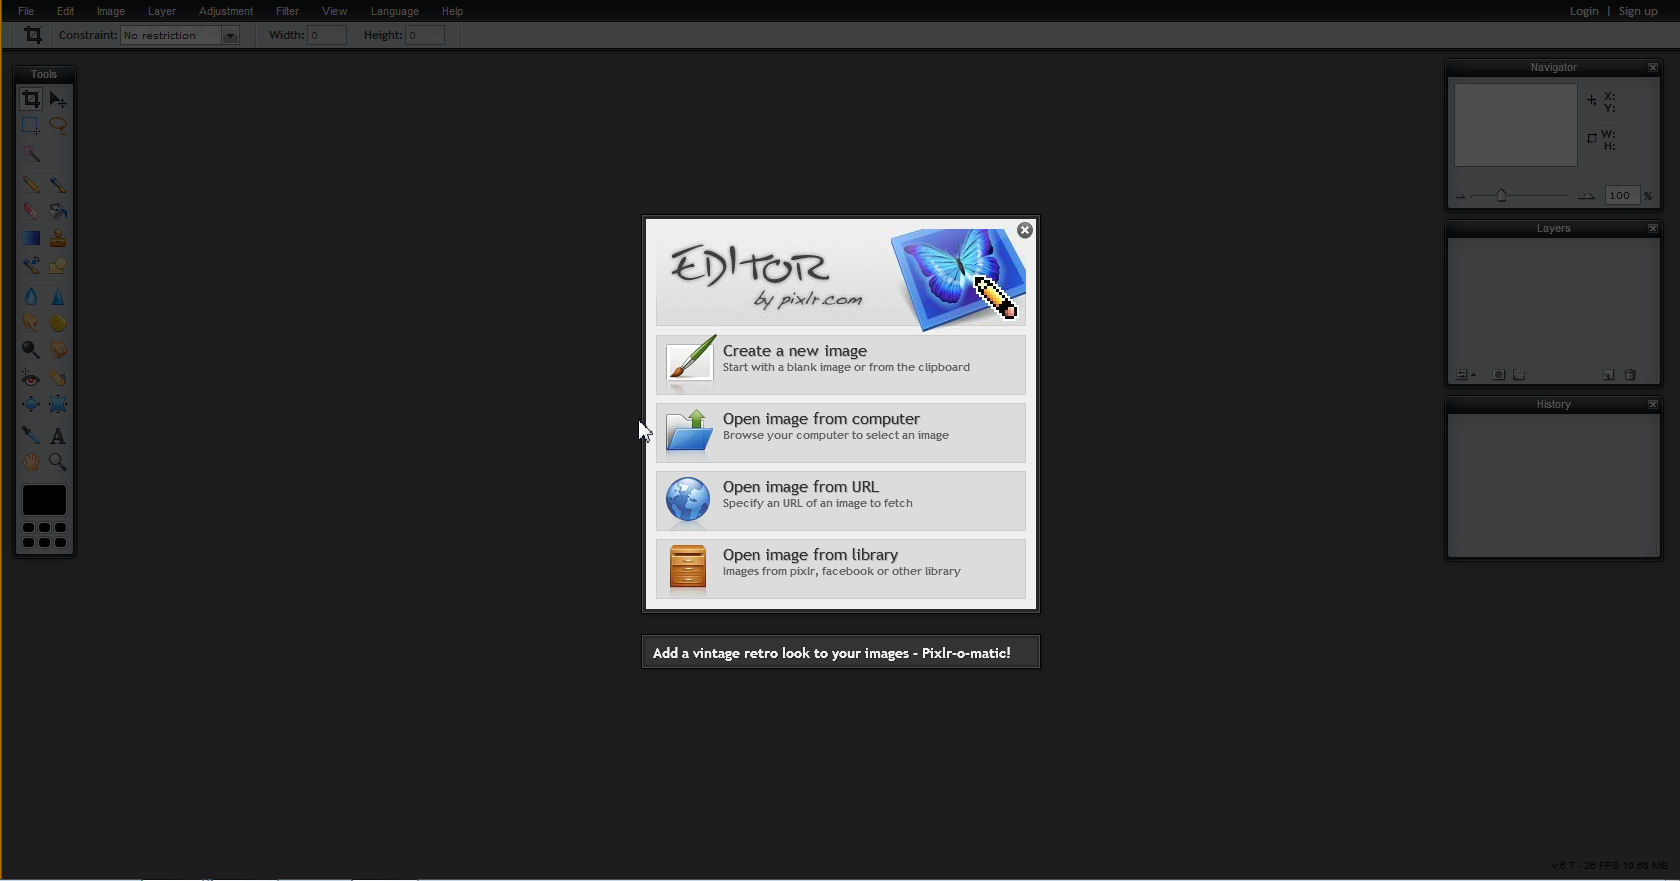This screenshot has height=881, width=1680.
Task: Select the Lasso tool
Action: (x=58, y=126)
